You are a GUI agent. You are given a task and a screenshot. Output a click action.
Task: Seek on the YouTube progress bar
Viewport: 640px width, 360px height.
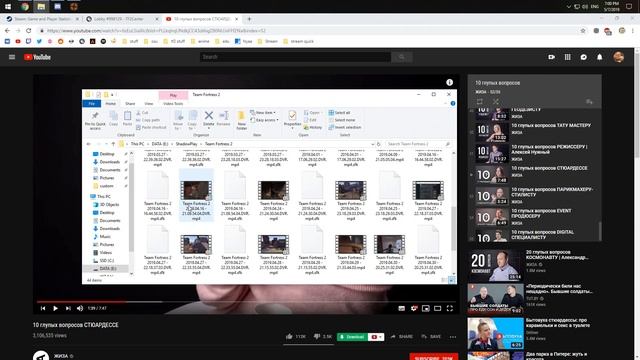click(x=246, y=302)
